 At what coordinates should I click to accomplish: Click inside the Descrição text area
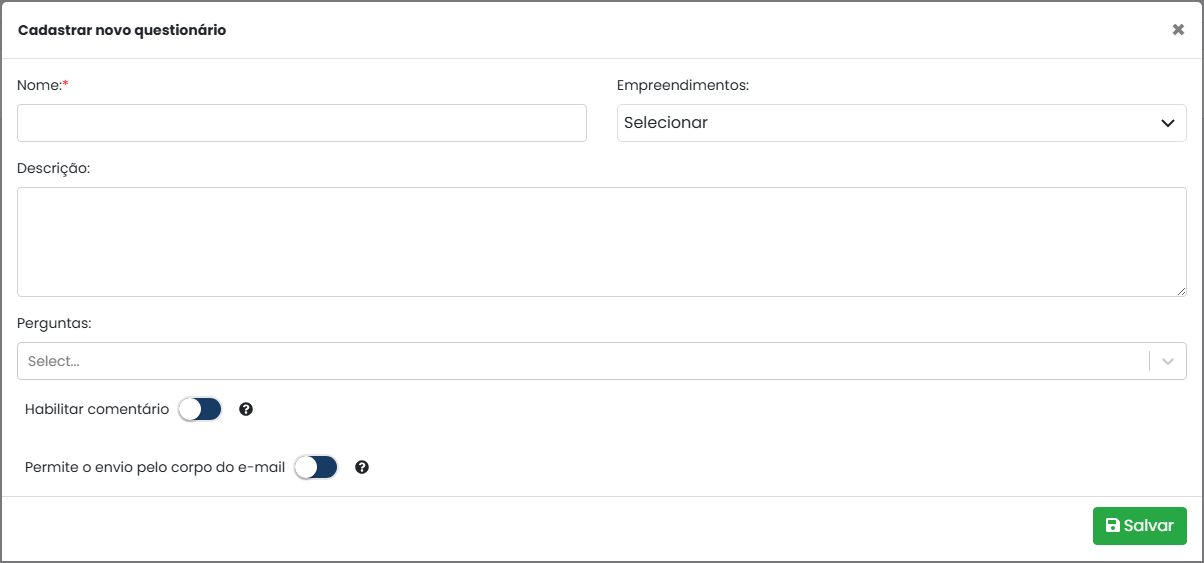(602, 242)
